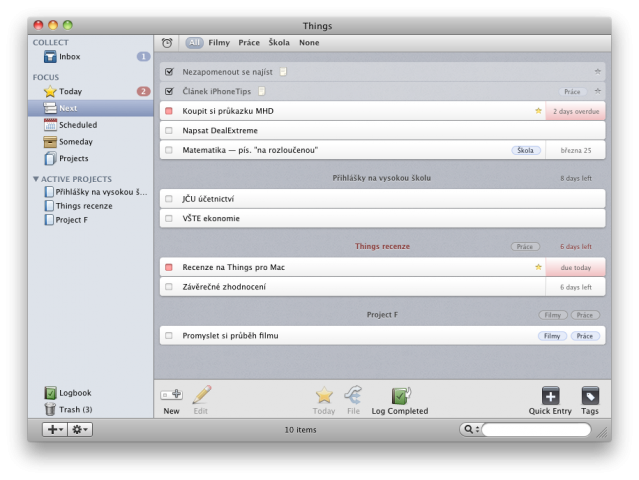Click Přihlášky na vysokou školu heading
Image resolution: width=639 pixels, height=480 pixels.
381,178
